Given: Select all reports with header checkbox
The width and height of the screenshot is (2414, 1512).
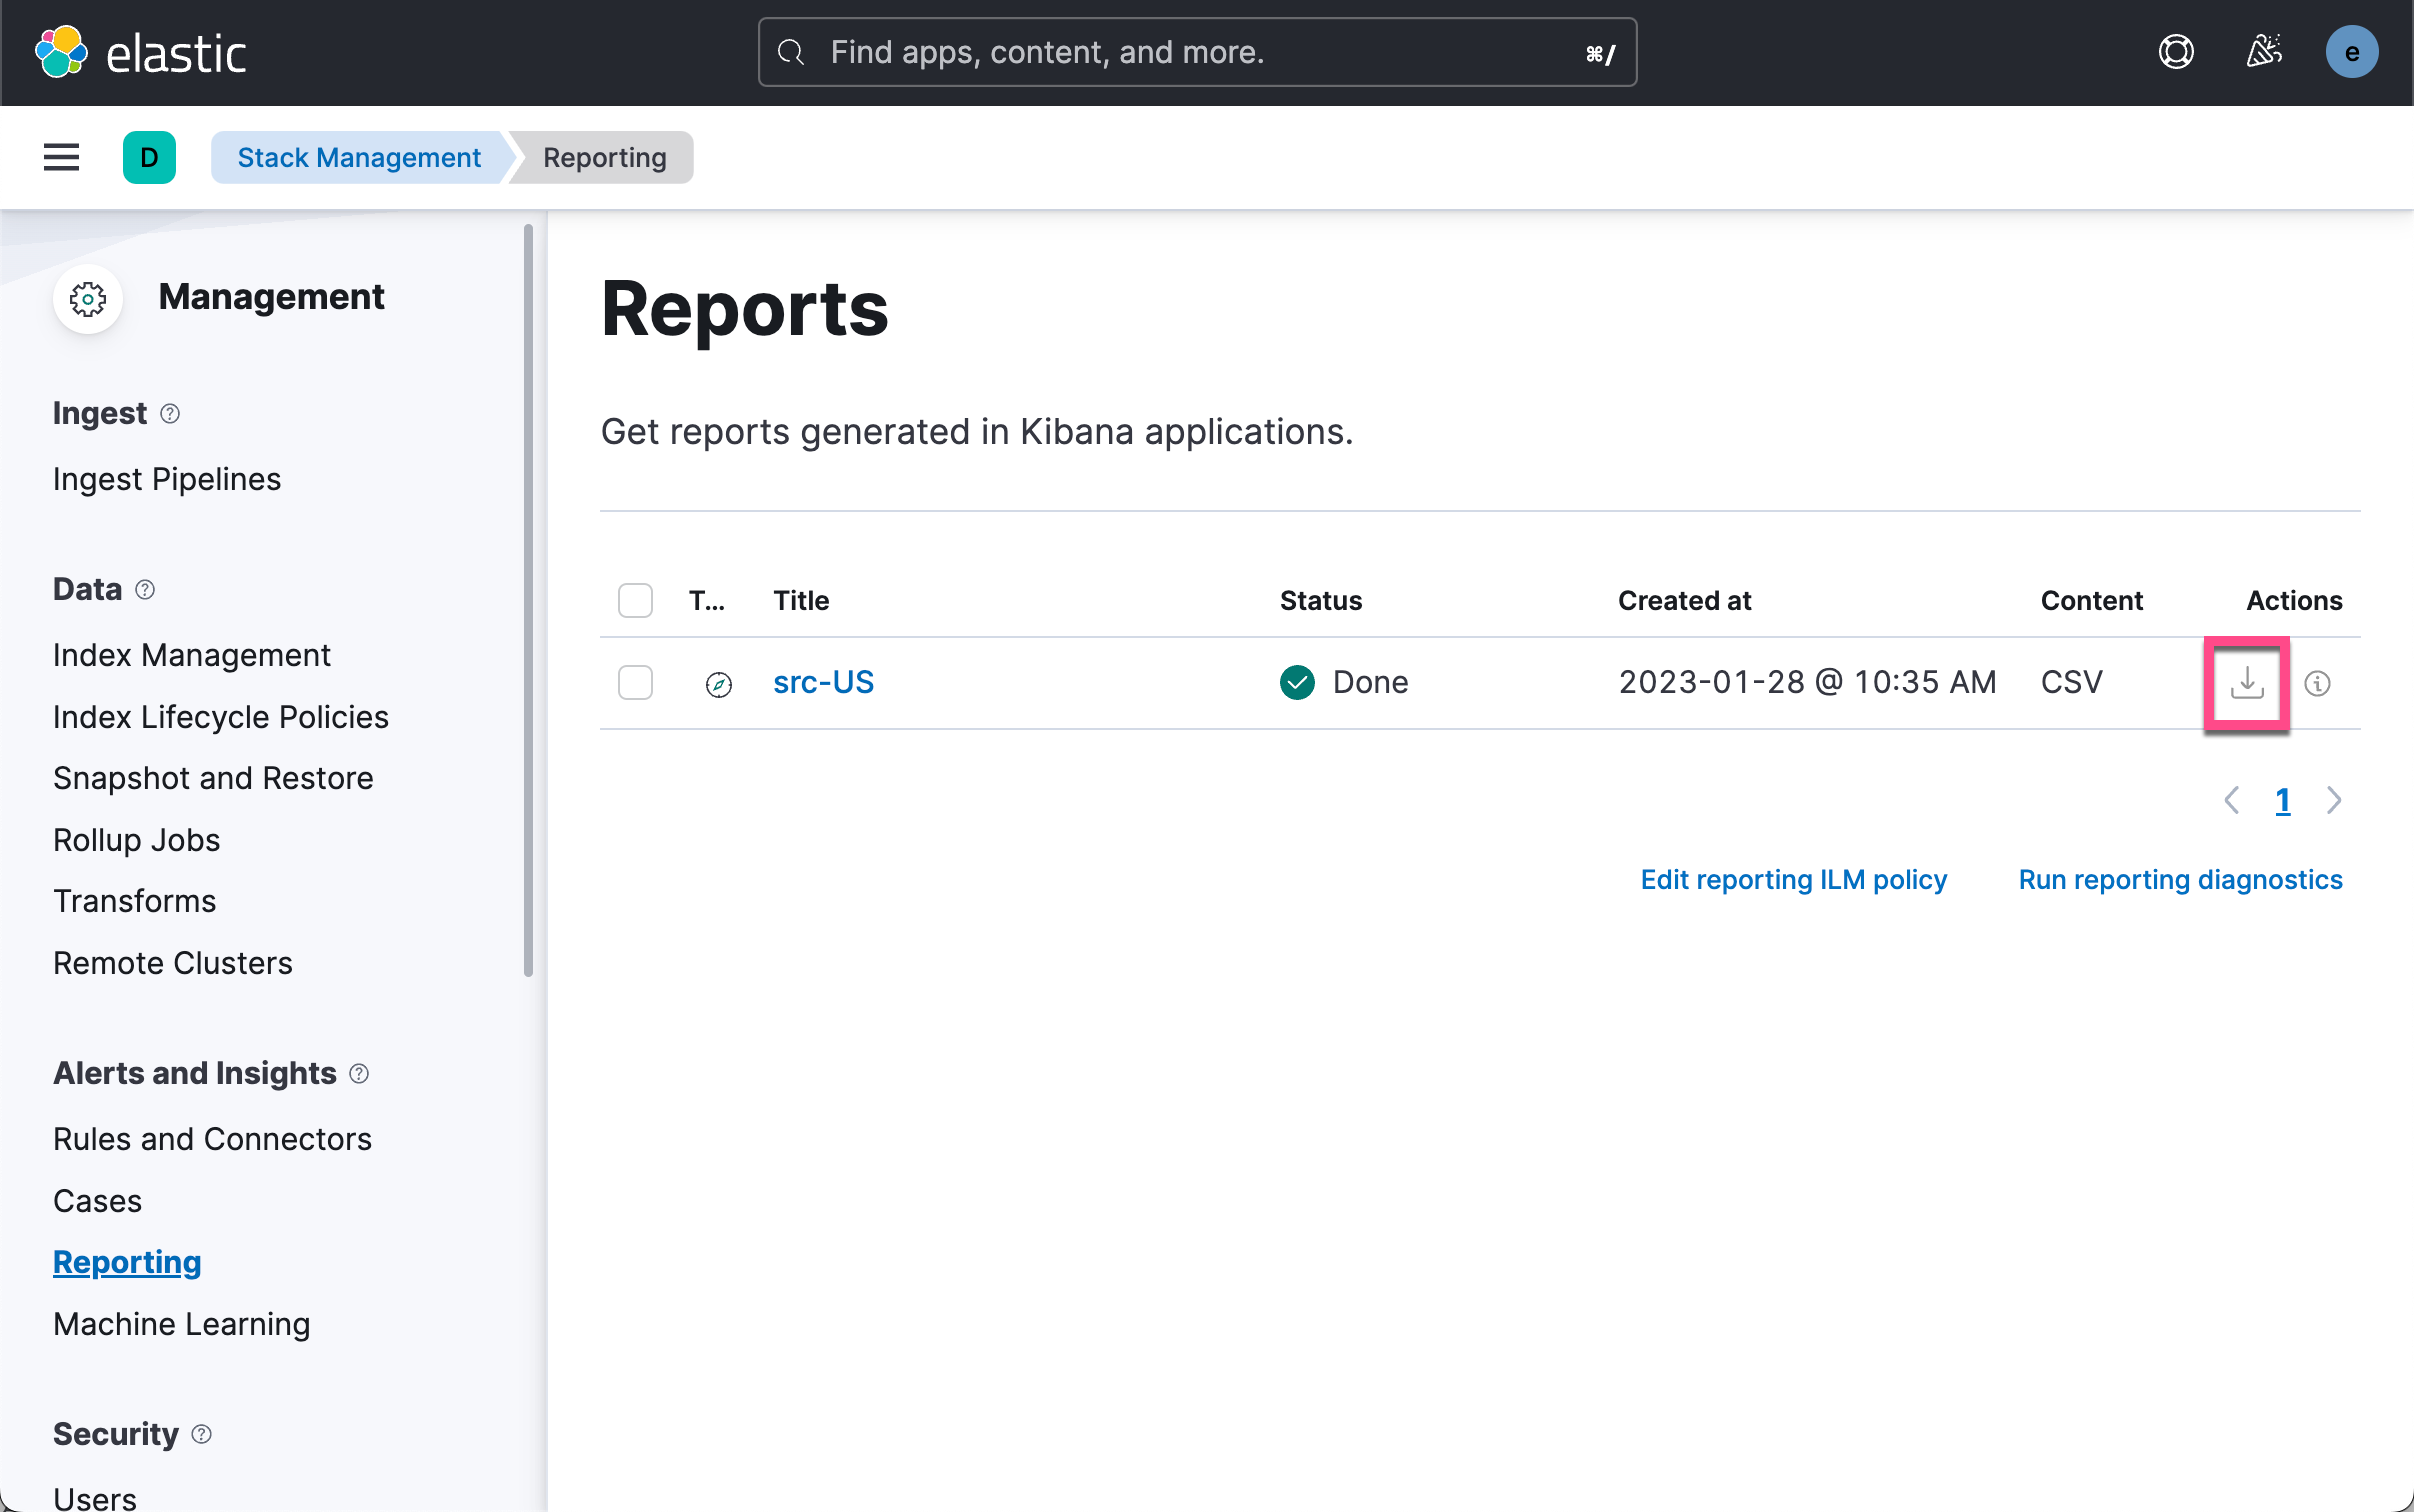Looking at the screenshot, I should [635, 600].
